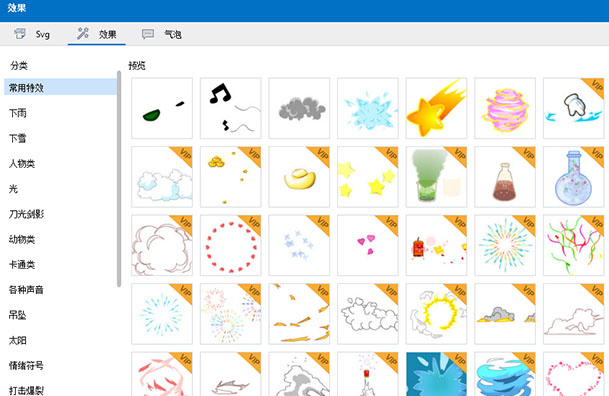The image size is (609, 396).
Task: Choose the cyan firework burst effect
Action: pos(162,314)
